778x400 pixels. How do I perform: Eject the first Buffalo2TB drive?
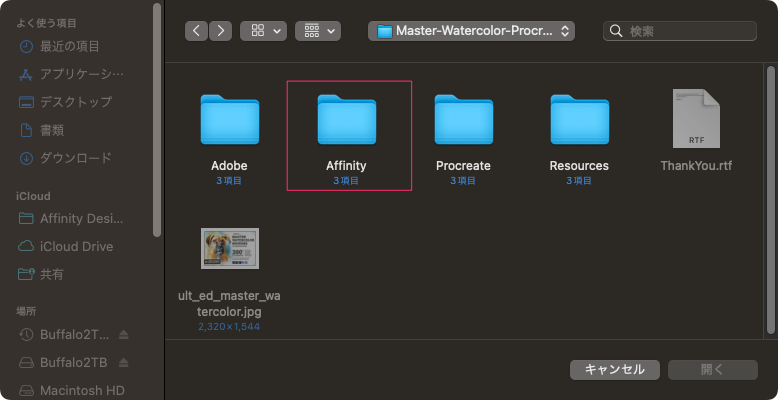click(x=123, y=334)
